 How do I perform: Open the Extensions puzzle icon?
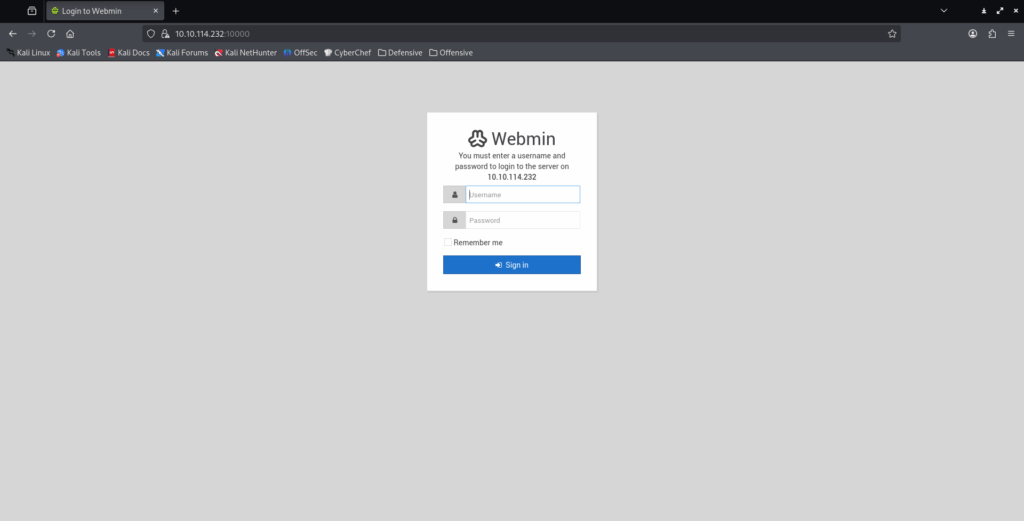pos(992,33)
